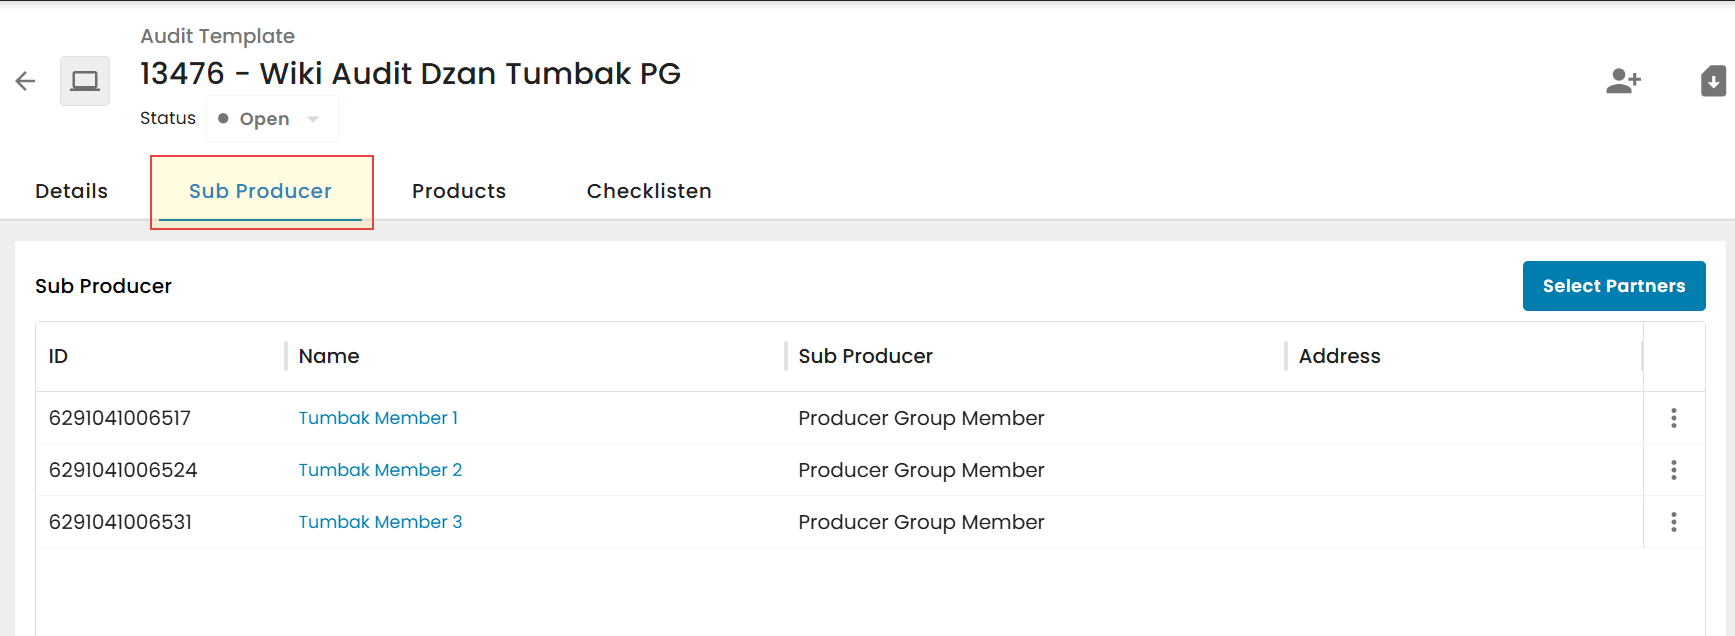The height and width of the screenshot is (636, 1735).
Task: Click the download document icon
Action: [x=1713, y=81]
